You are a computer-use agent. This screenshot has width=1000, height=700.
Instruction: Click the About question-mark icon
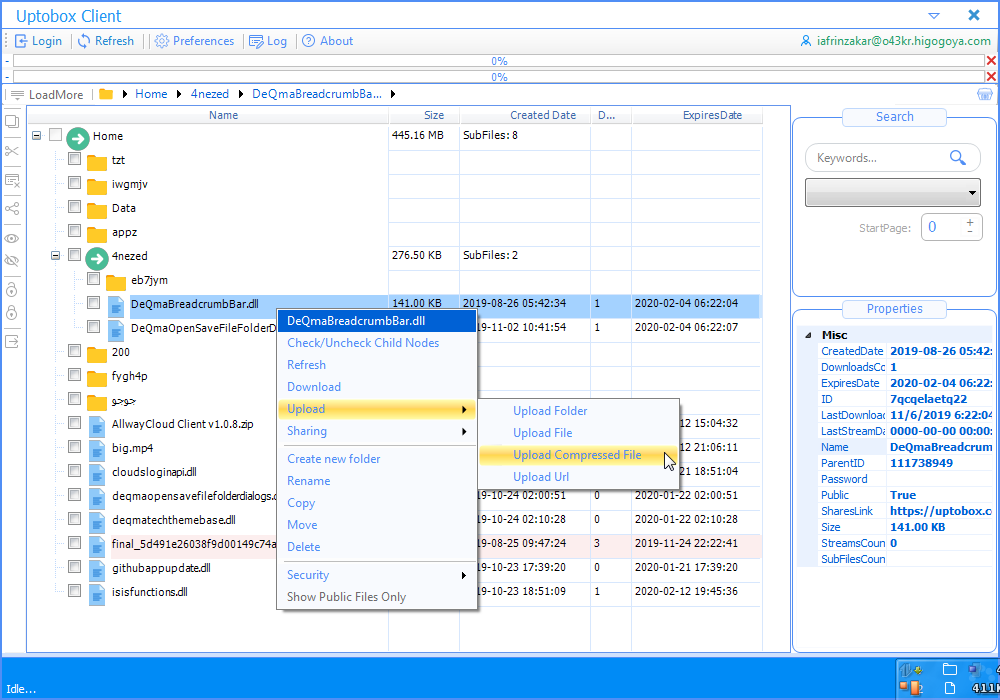click(309, 41)
